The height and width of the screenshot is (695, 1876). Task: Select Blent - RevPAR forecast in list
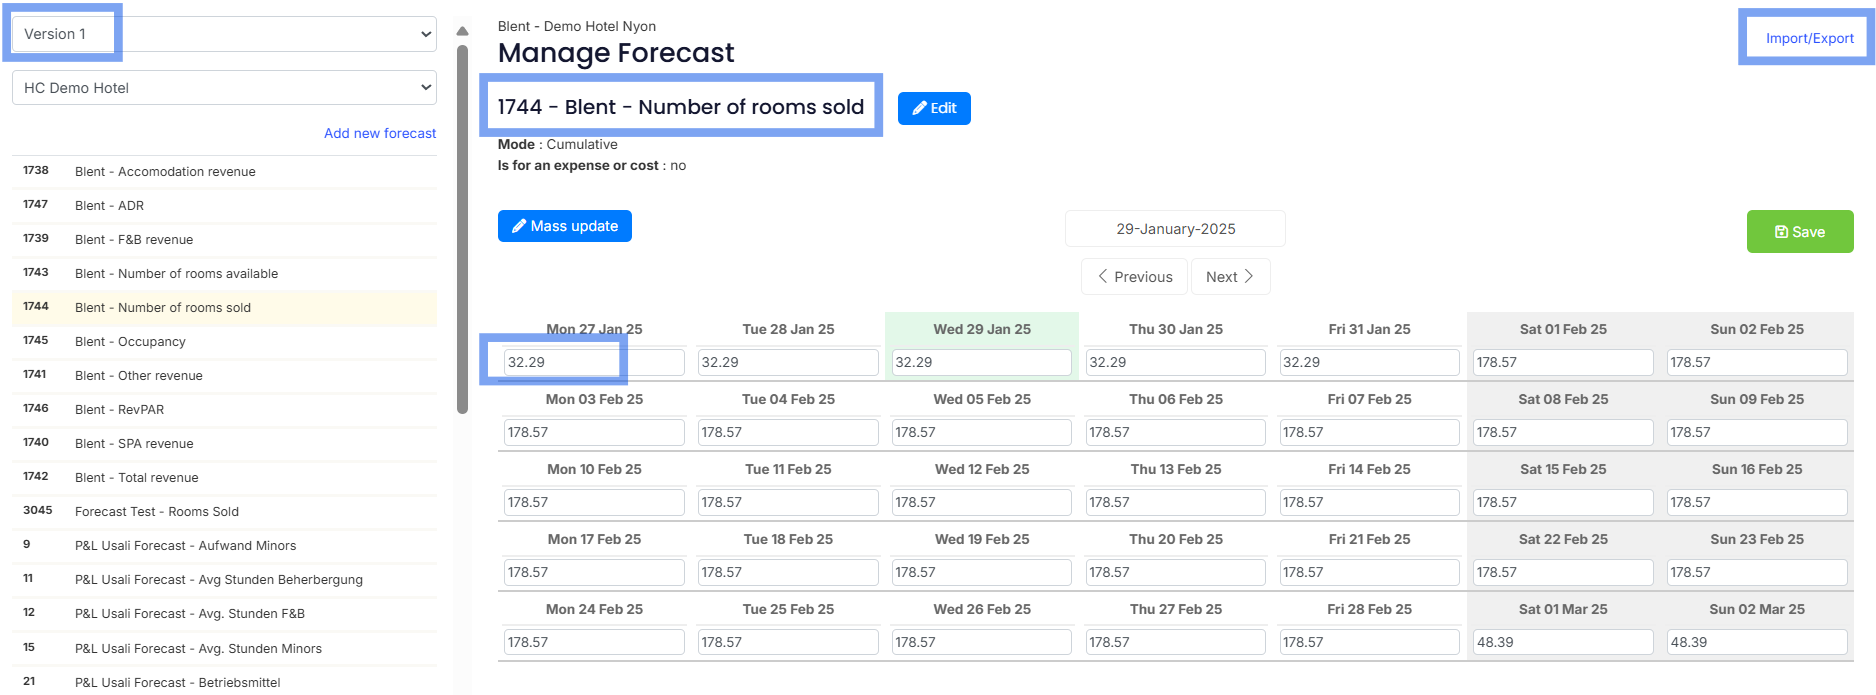(119, 410)
